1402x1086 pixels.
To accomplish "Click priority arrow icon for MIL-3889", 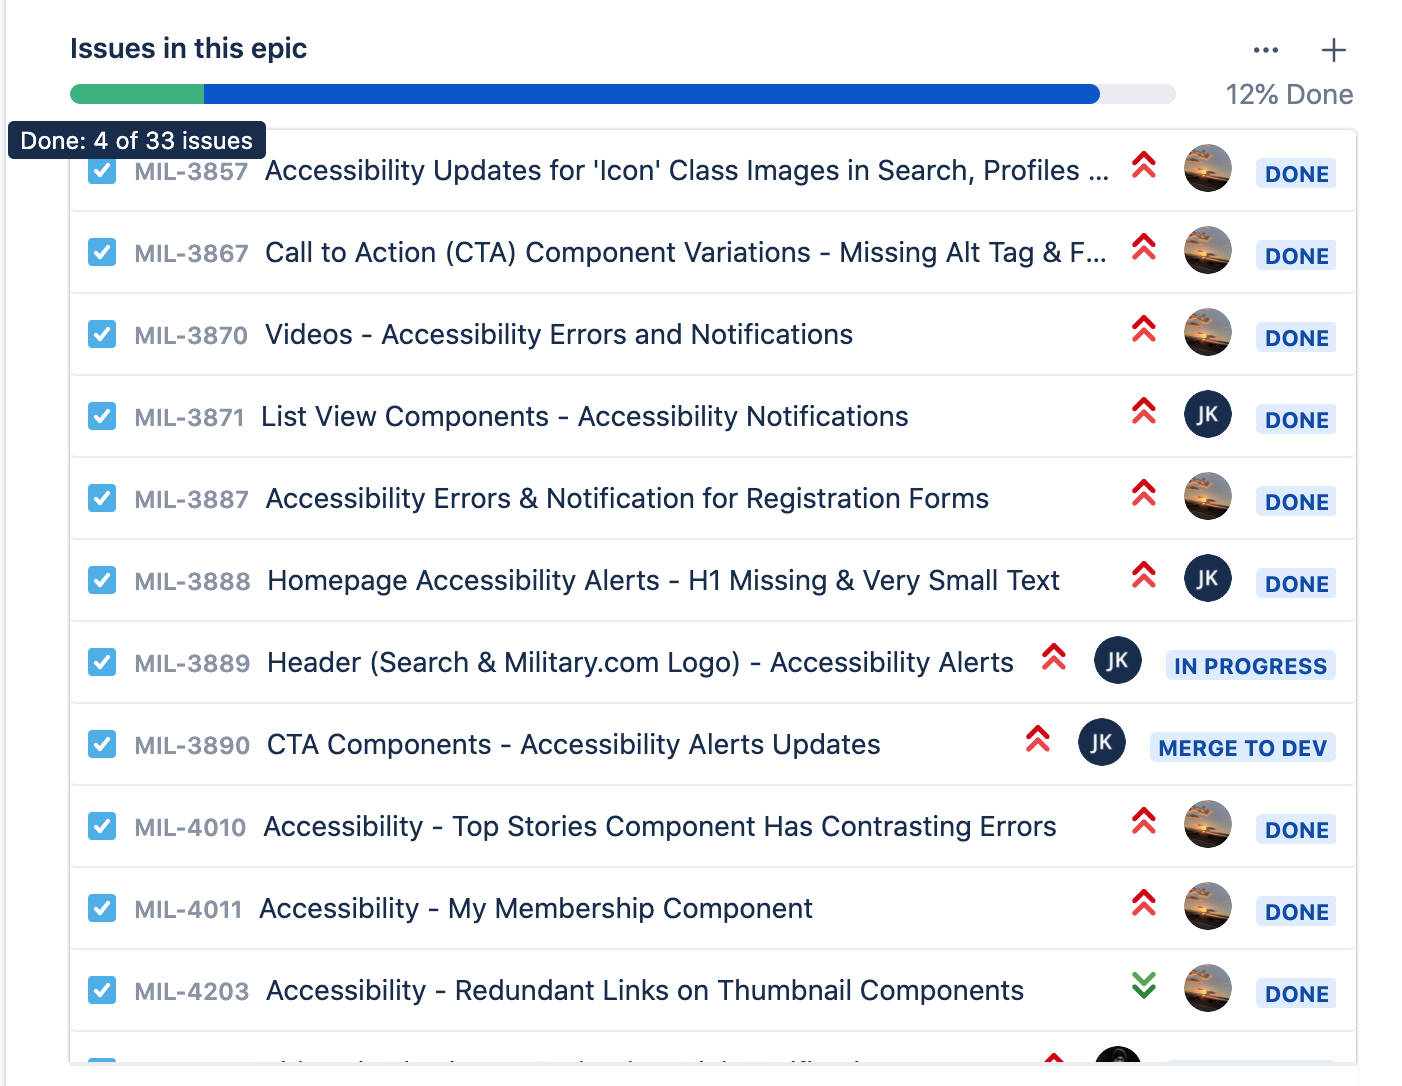I will pos(1054,657).
